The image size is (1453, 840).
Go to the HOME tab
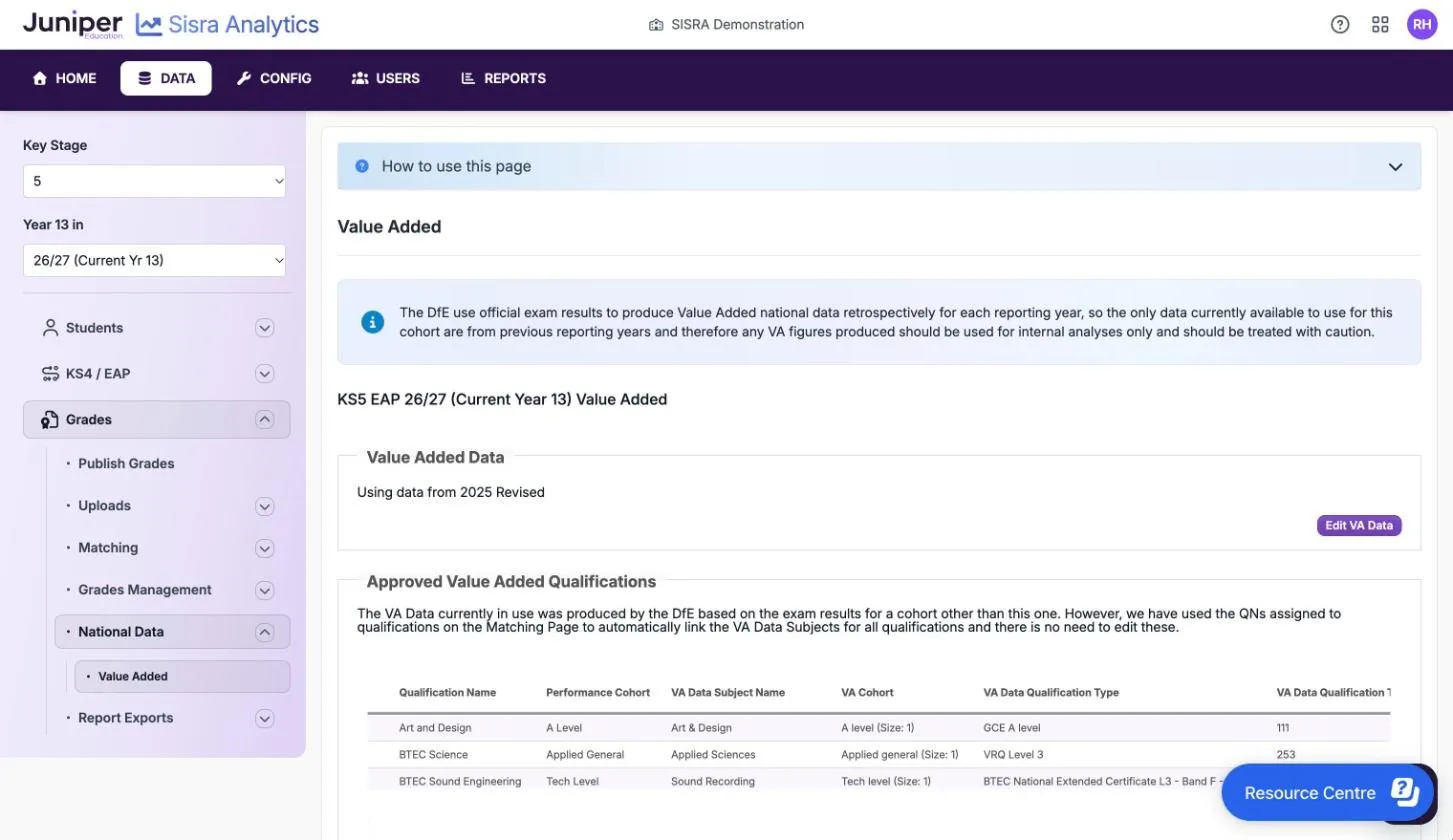pos(65,78)
